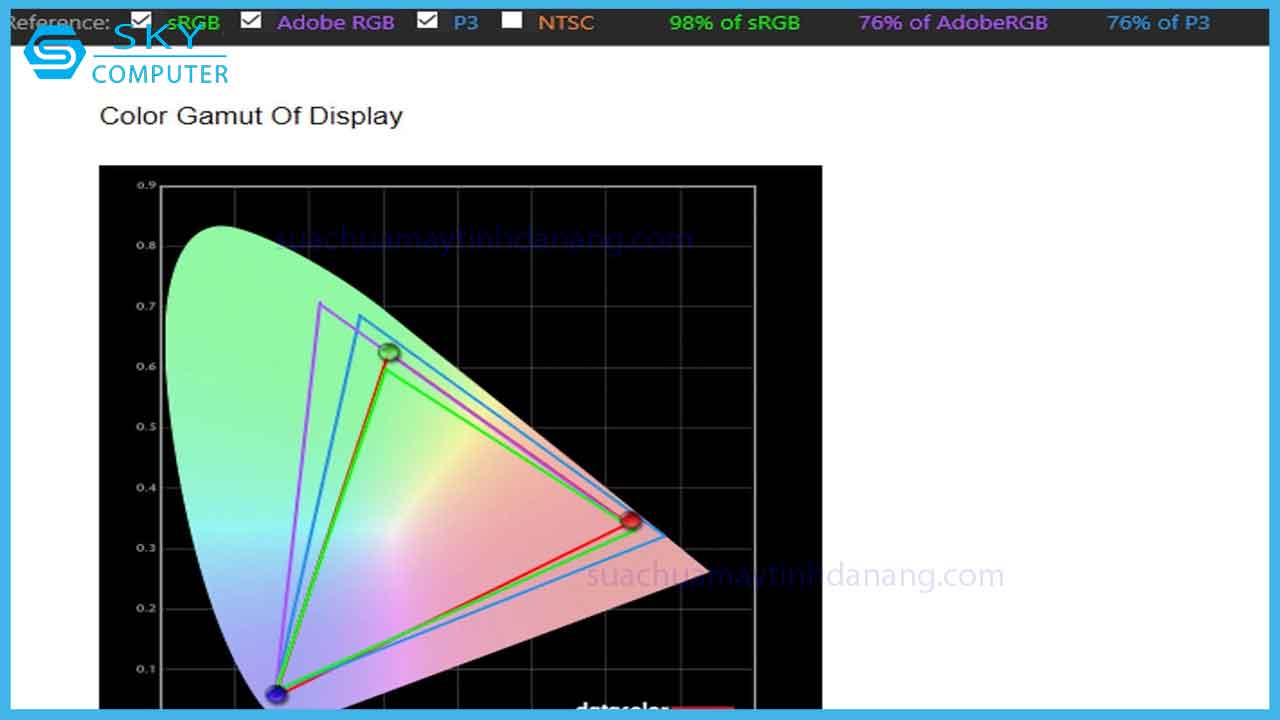
Task: Uncheck the sRGB reference checkbox
Action: (x=139, y=18)
